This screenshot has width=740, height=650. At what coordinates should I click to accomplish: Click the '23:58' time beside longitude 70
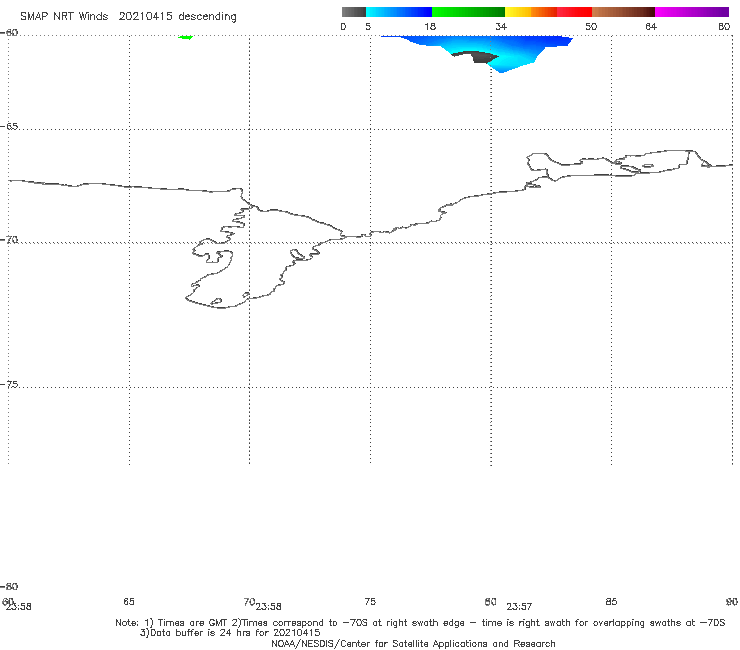pos(269,607)
